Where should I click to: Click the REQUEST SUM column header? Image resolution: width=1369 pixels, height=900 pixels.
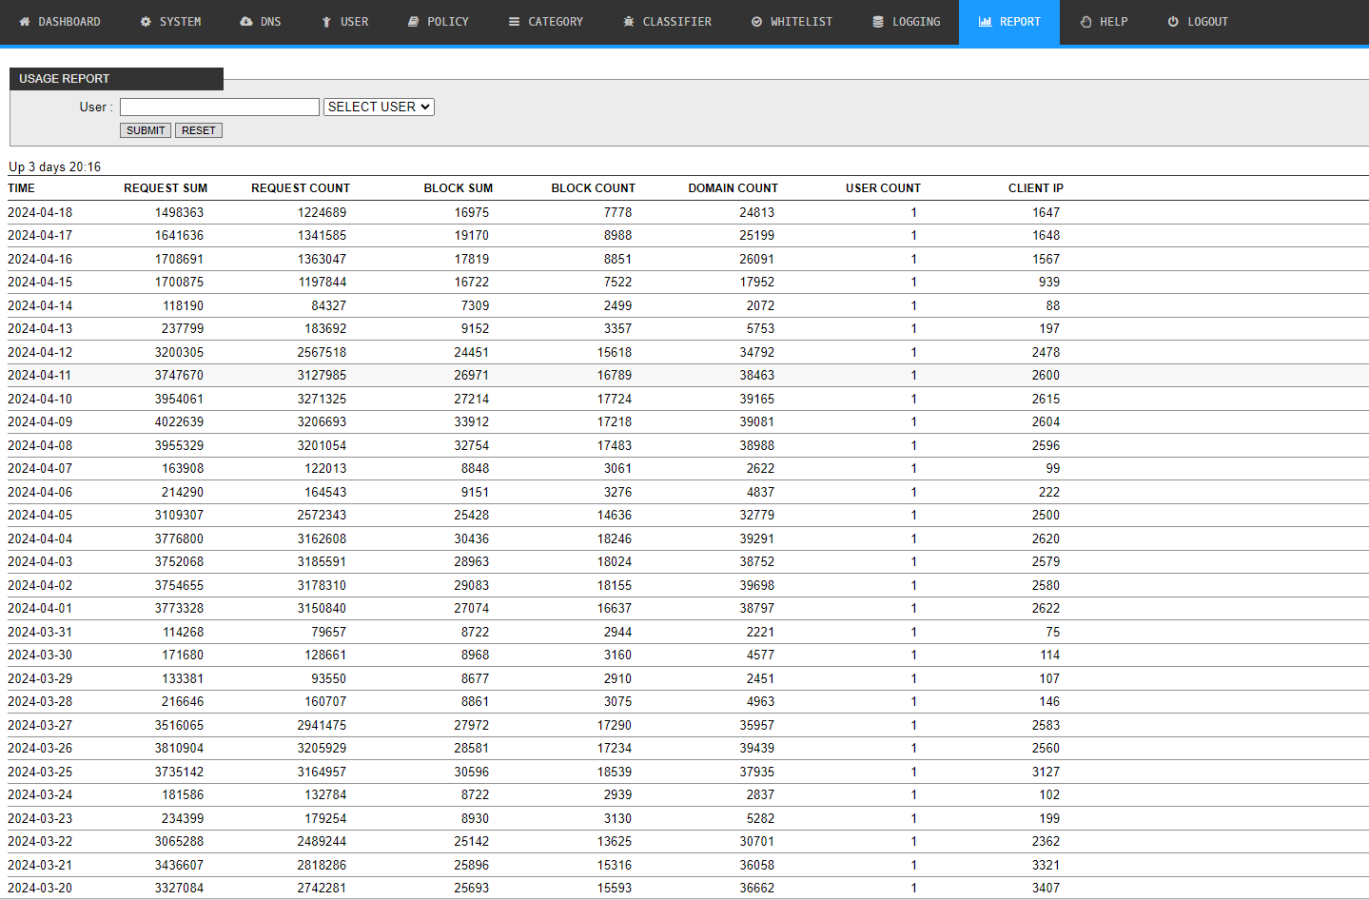tap(166, 188)
